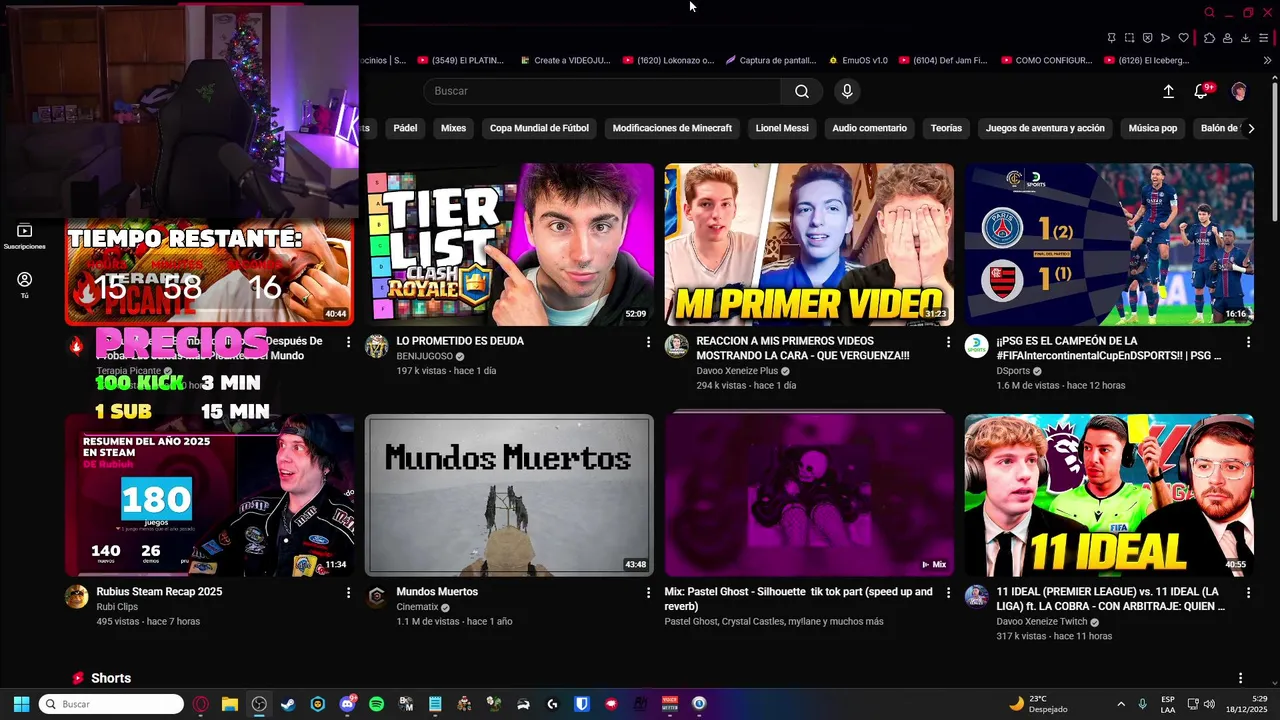Open options for LO PROMETIDO ES DEUDA video

[648, 342]
